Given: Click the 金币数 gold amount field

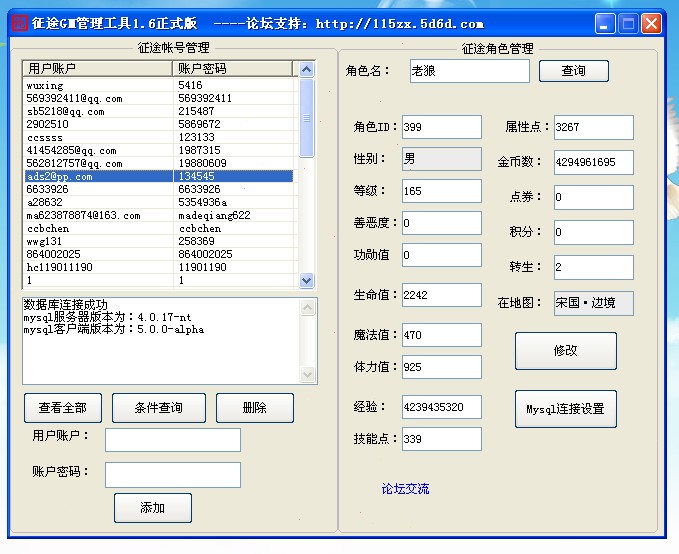Looking at the screenshot, I should (592, 162).
